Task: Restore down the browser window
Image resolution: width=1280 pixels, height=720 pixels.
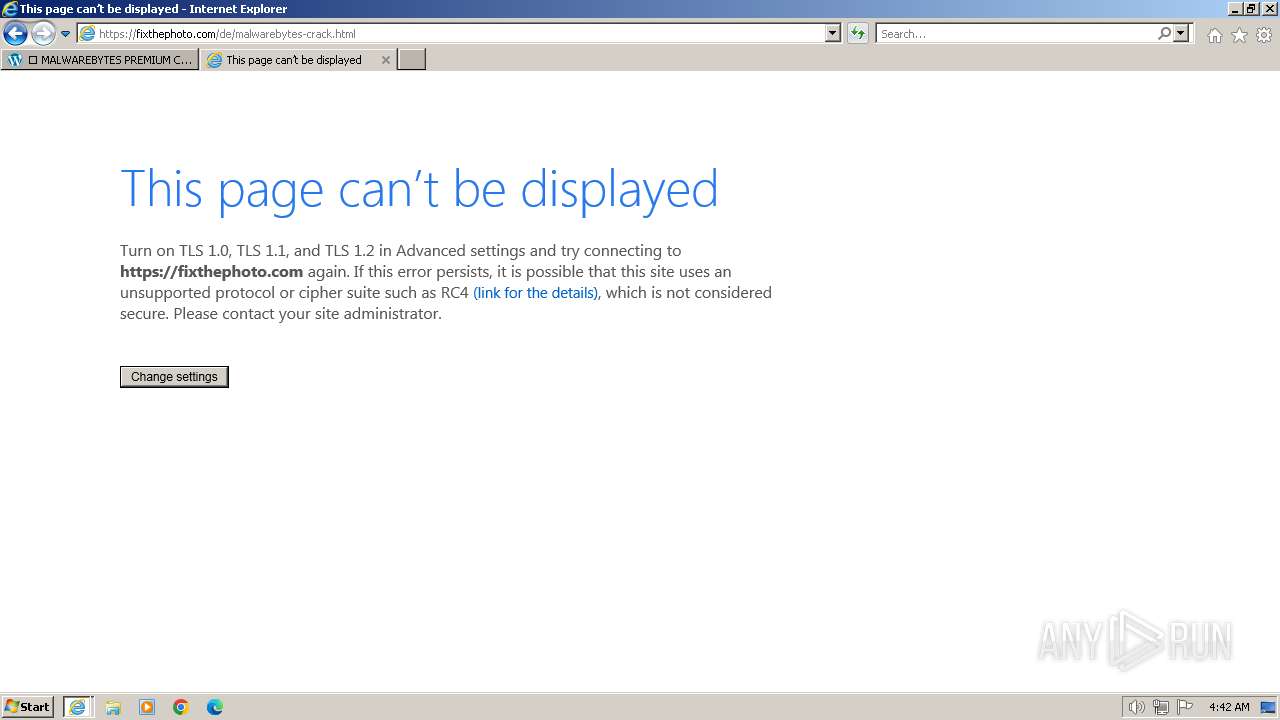Action: point(1251,9)
